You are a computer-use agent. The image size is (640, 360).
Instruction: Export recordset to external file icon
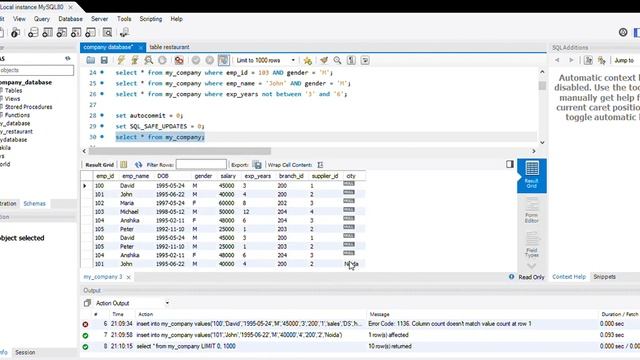(257, 164)
